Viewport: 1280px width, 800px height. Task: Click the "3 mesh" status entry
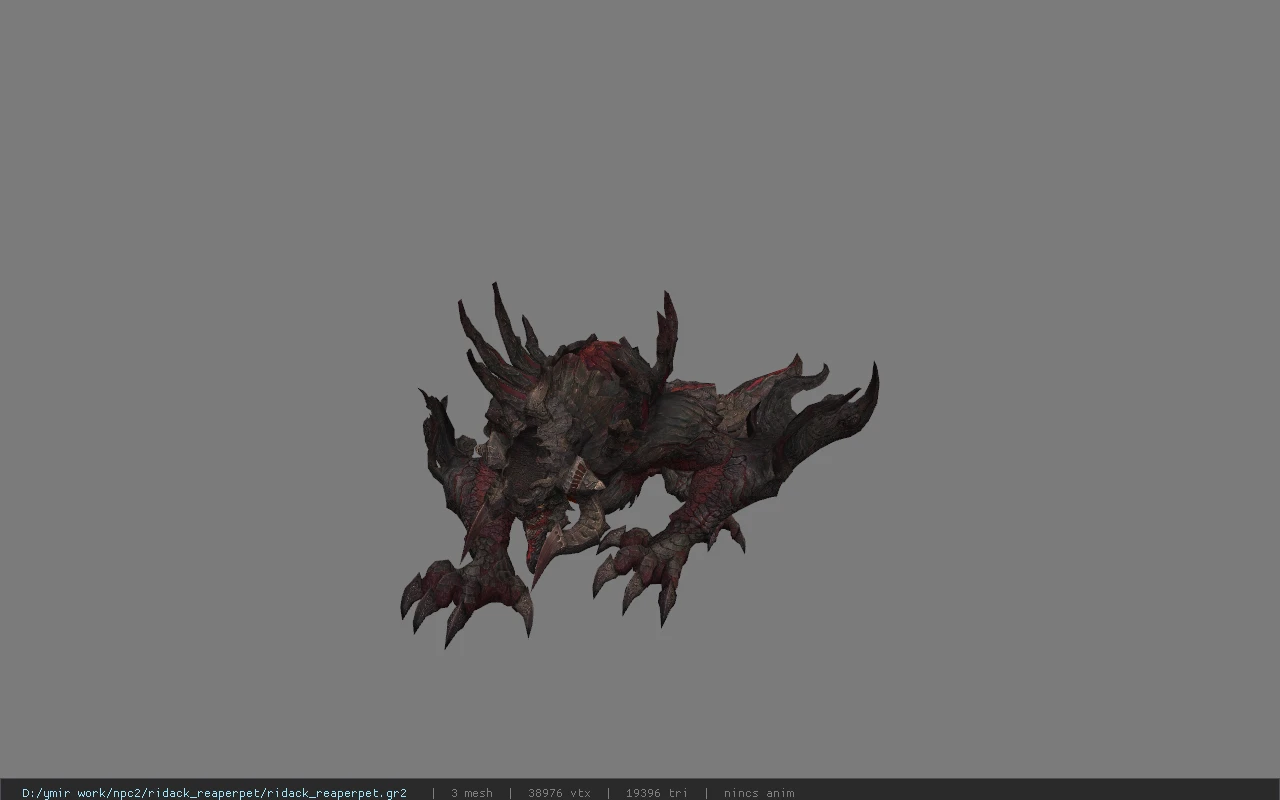click(472, 793)
